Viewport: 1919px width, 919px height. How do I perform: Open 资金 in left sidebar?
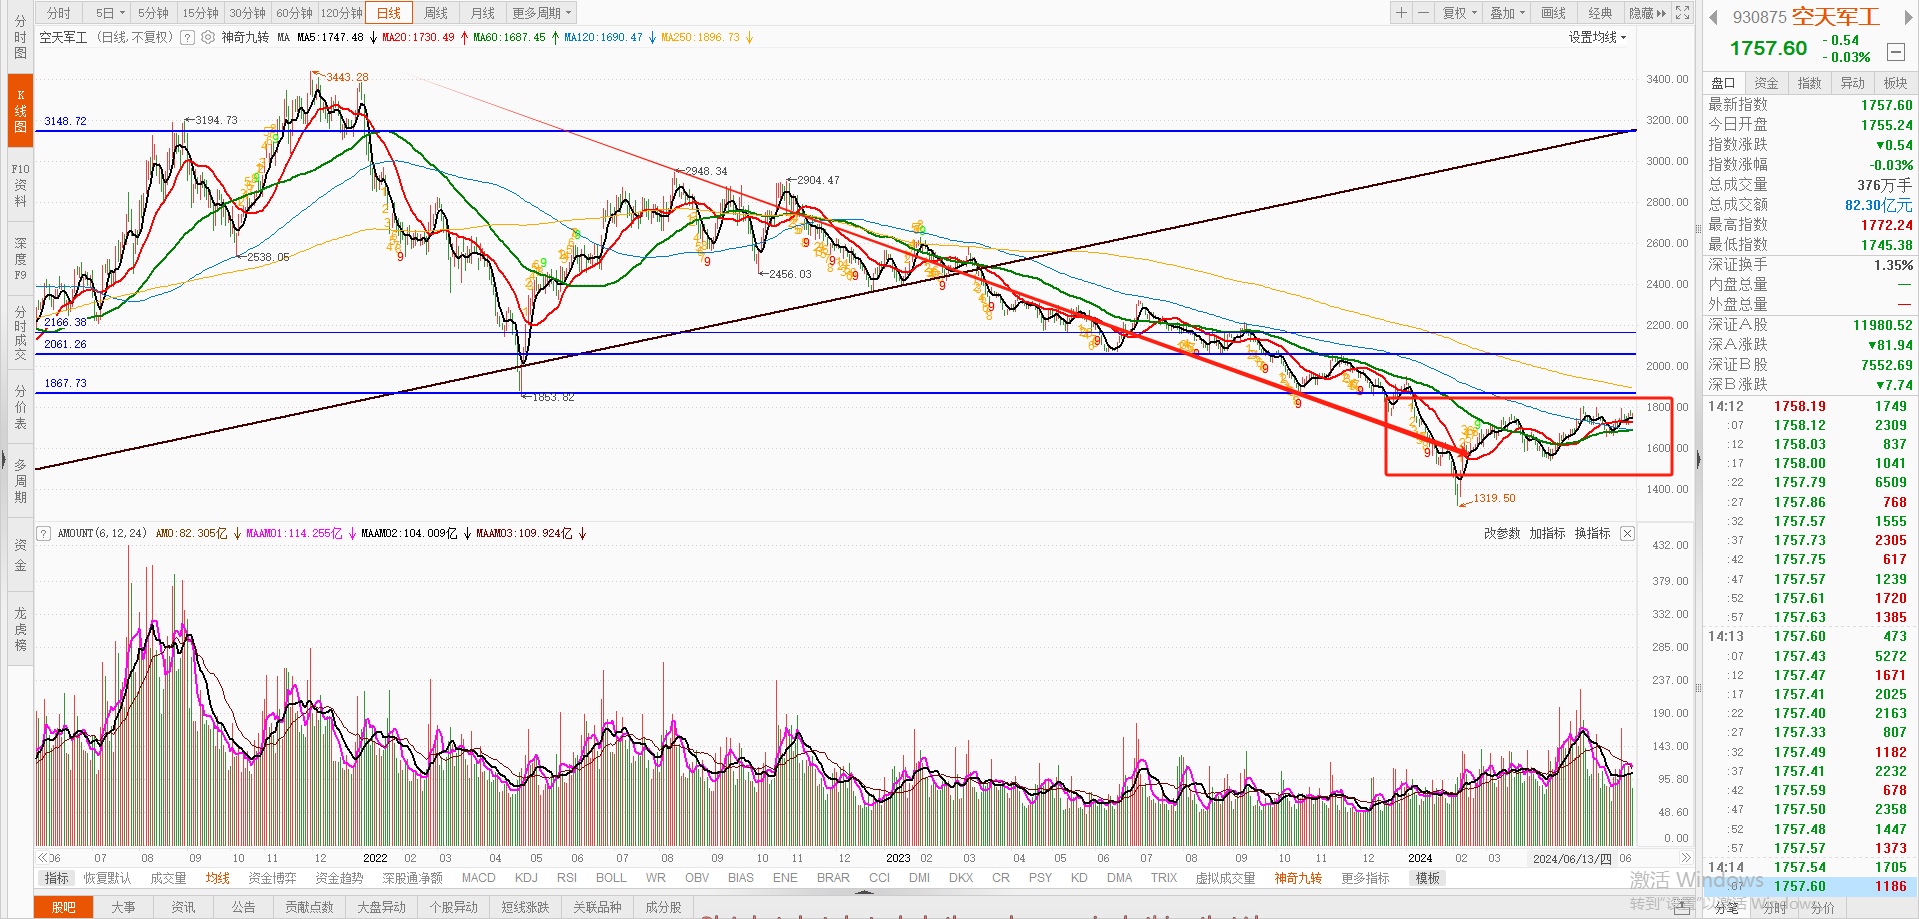click(x=20, y=555)
